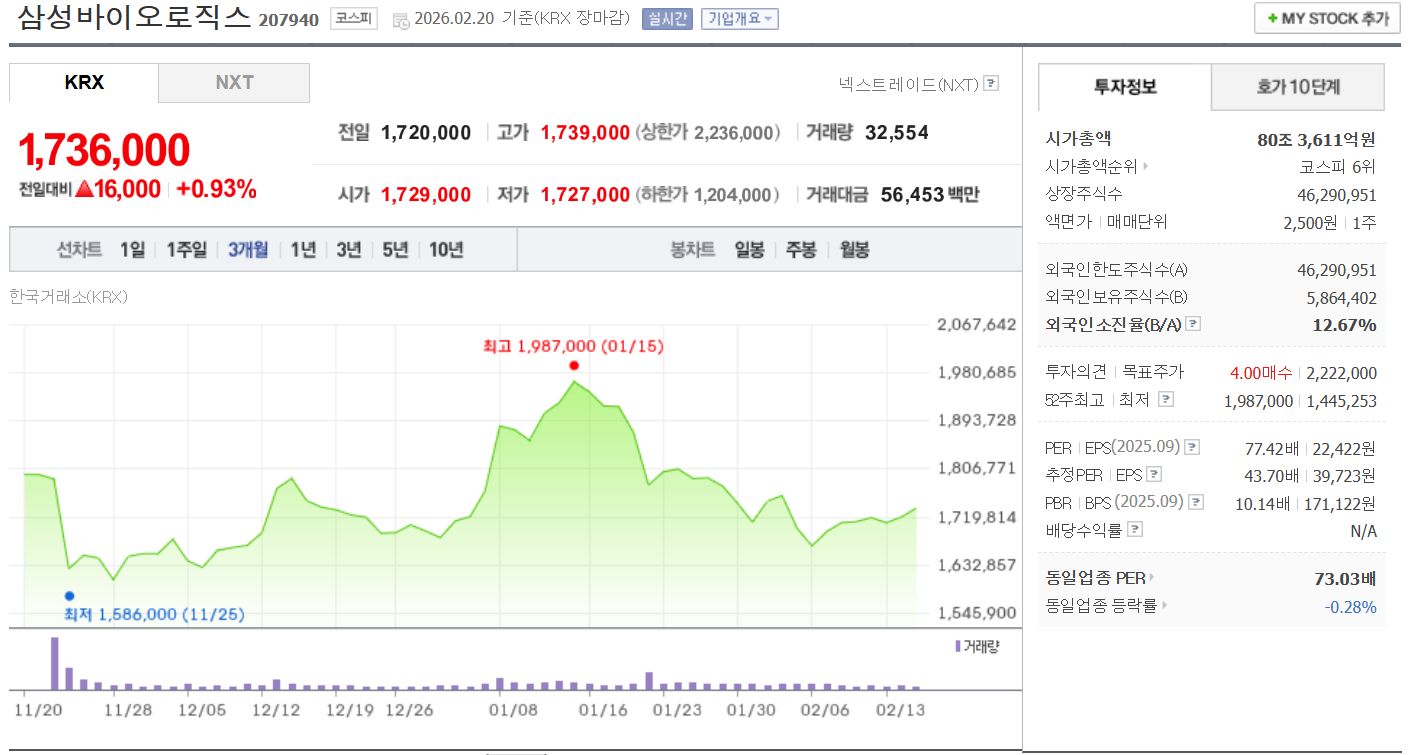Viewport: 1411px width, 755px height.
Task: Click calendar icon before 2026.02.20 date
Action: tap(401, 19)
